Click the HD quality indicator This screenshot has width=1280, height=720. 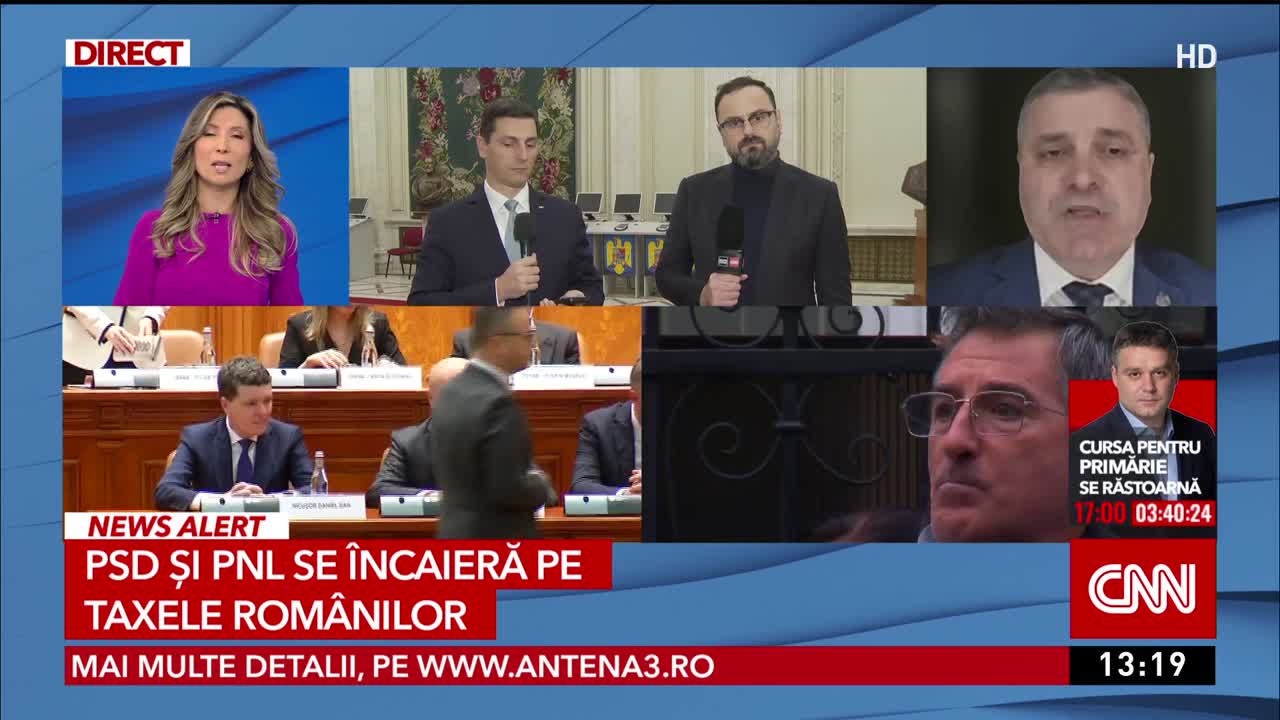(x=1195, y=57)
